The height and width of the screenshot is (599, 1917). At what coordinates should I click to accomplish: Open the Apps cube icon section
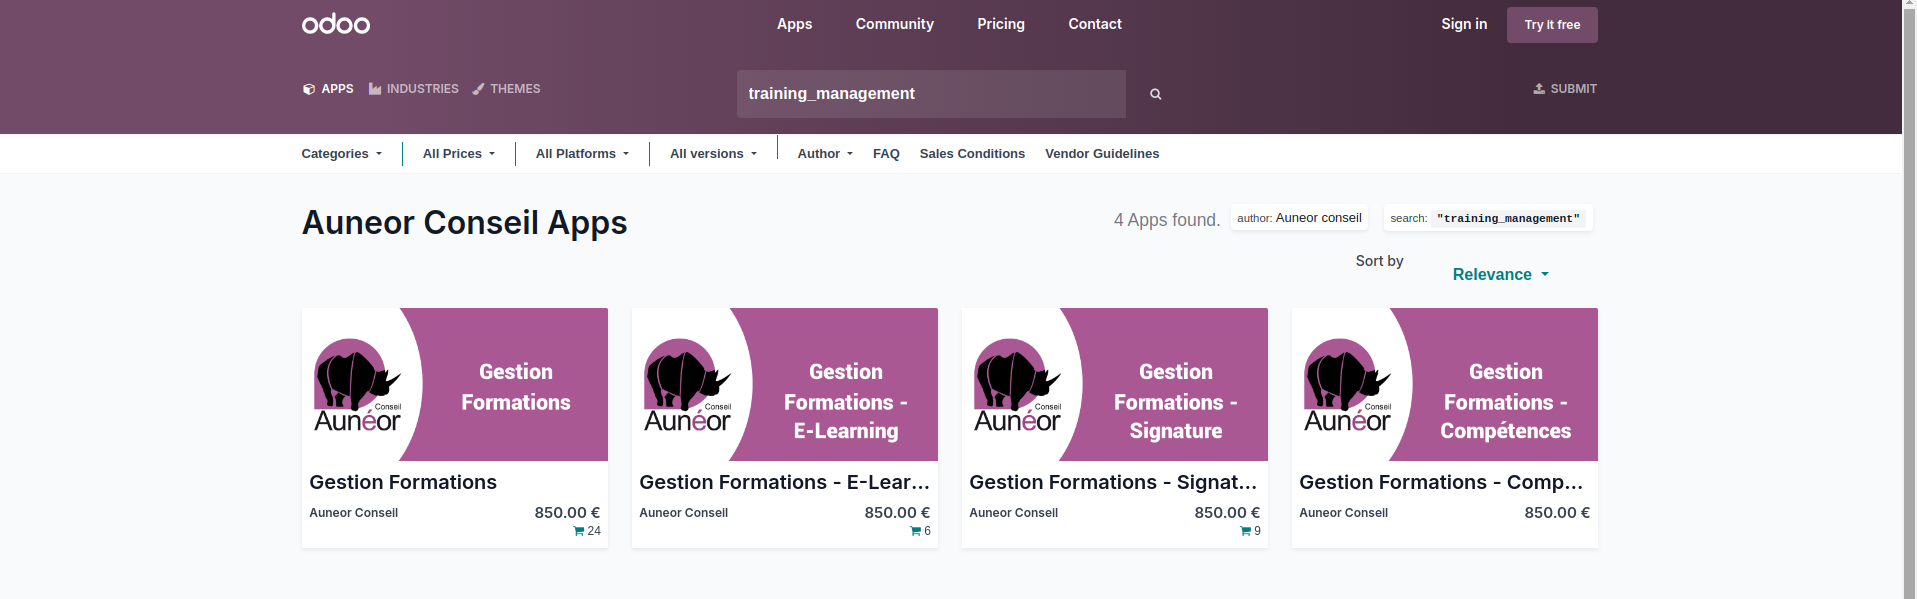click(309, 89)
